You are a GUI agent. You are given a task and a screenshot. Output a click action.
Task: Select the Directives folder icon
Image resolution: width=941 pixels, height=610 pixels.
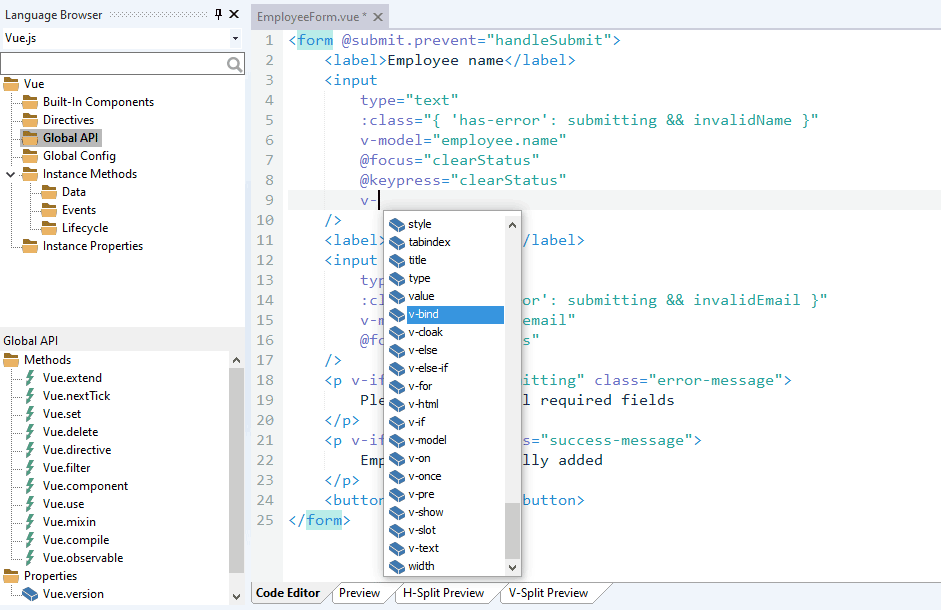[x=30, y=120]
